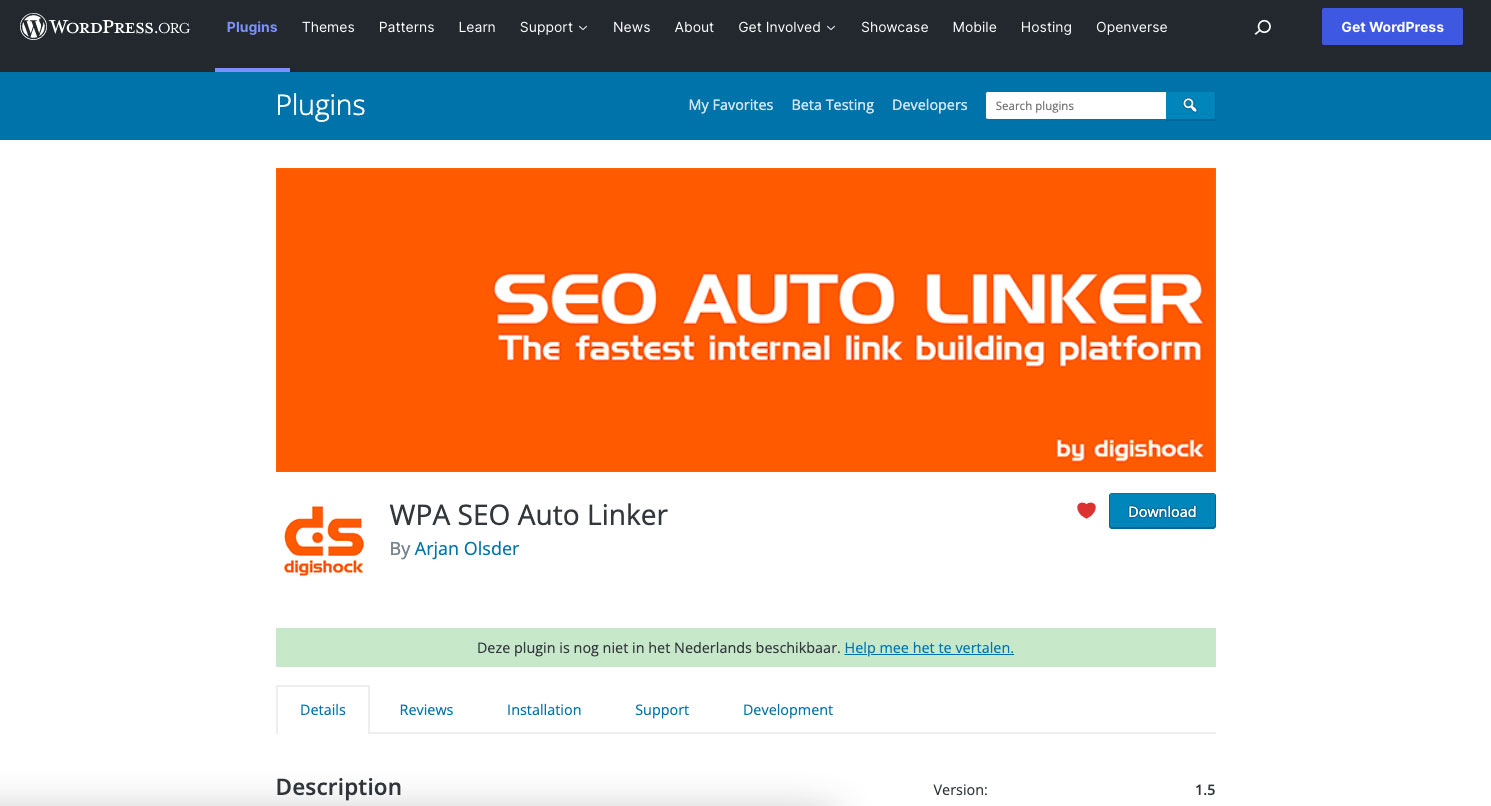Open the Patterns nav item
This screenshot has height=806, width=1491.
pyautogui.click(x=406, y=27)
